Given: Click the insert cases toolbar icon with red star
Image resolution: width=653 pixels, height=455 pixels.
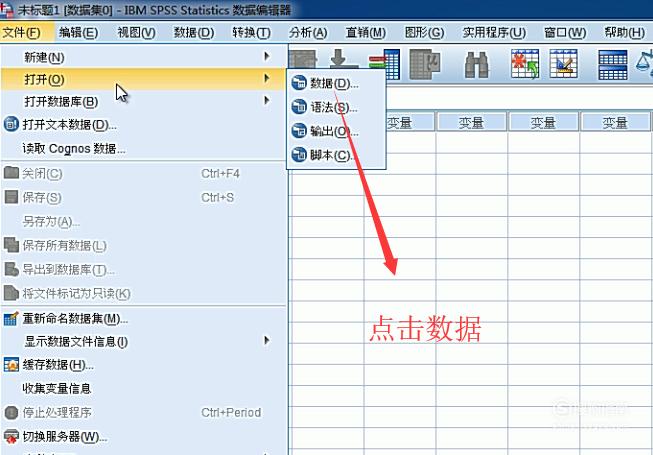Looking at the screenshot, I should (x=525, y=64).
